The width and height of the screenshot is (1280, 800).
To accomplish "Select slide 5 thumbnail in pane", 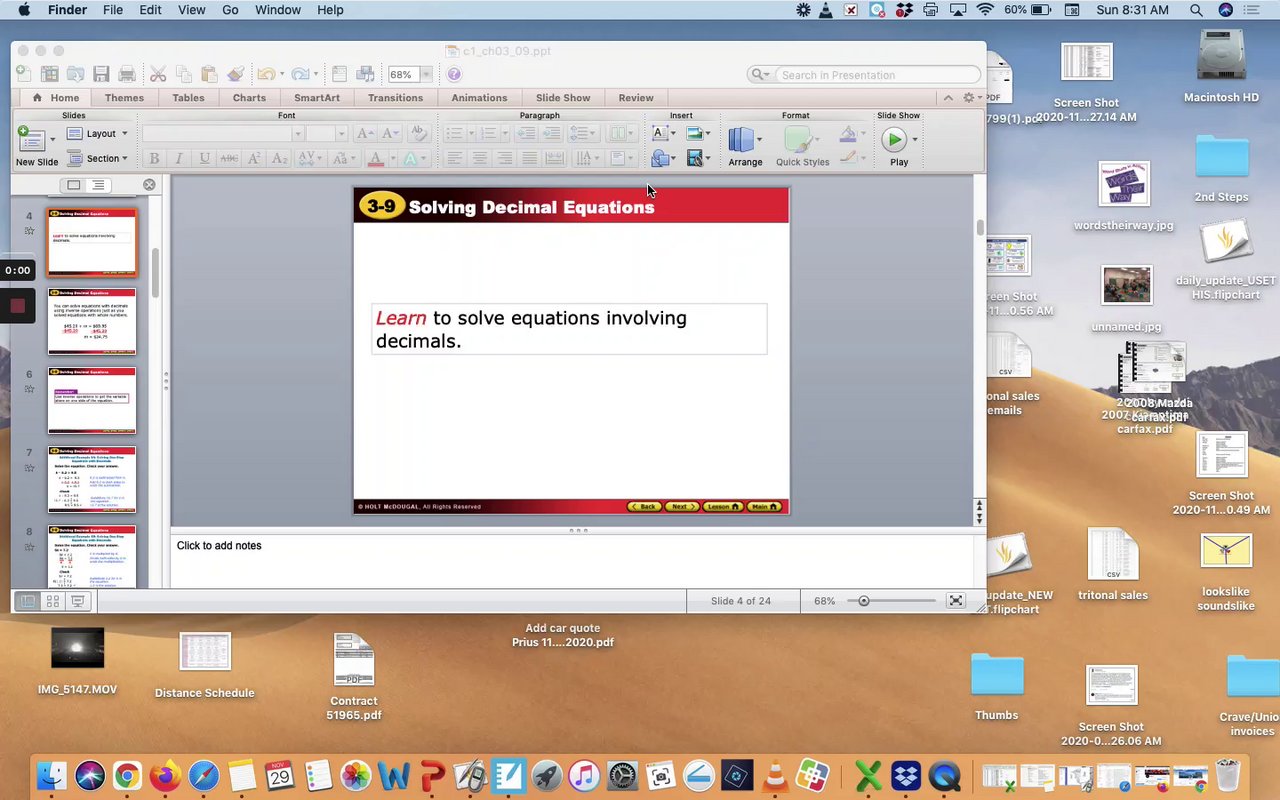I will point(92,321).
